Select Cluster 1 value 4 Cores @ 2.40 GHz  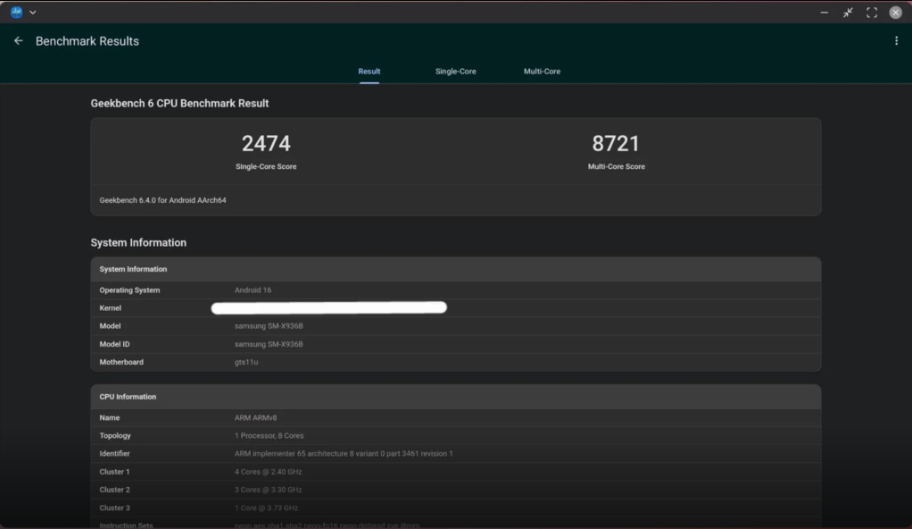pos(268,472)
